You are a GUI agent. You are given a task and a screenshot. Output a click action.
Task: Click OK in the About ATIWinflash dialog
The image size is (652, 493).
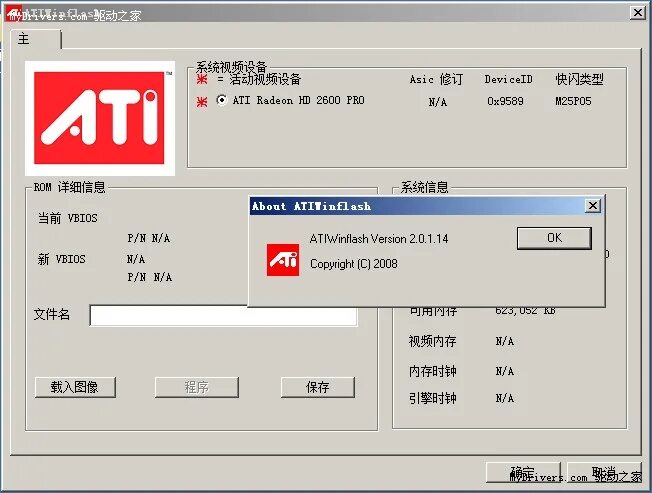coord(554,238)
